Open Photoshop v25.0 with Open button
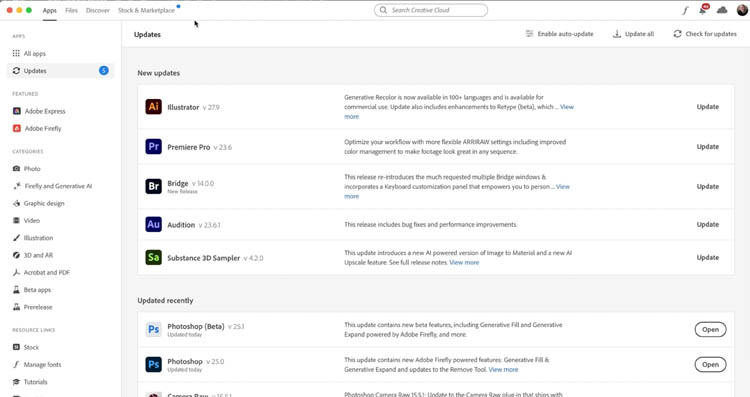The width and height of the screenshot is (750, 397). (x=710, y=364)
